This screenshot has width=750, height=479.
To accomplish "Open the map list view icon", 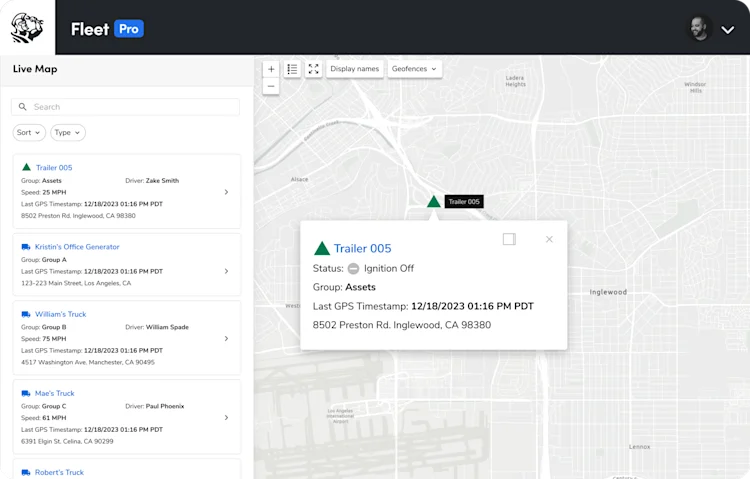I will [292, 69].
